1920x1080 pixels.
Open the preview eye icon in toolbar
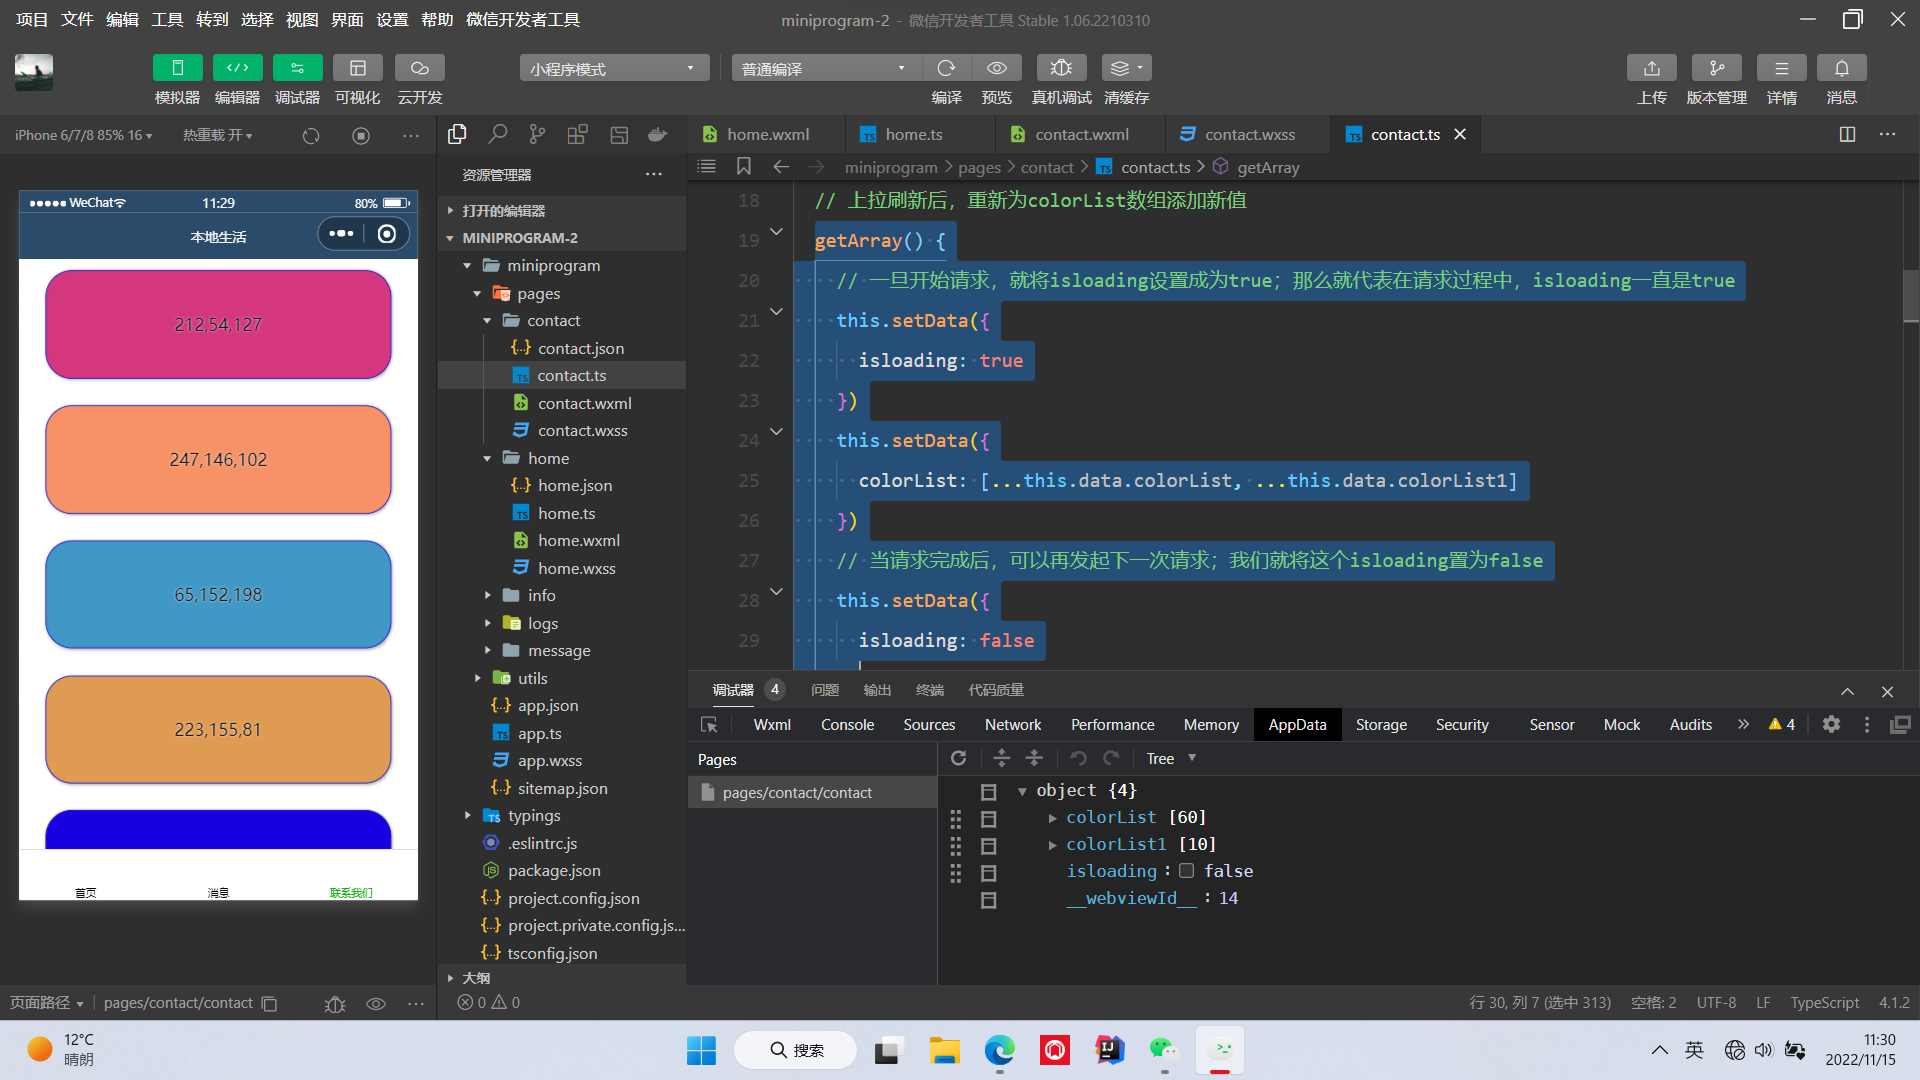click(996, 68)
